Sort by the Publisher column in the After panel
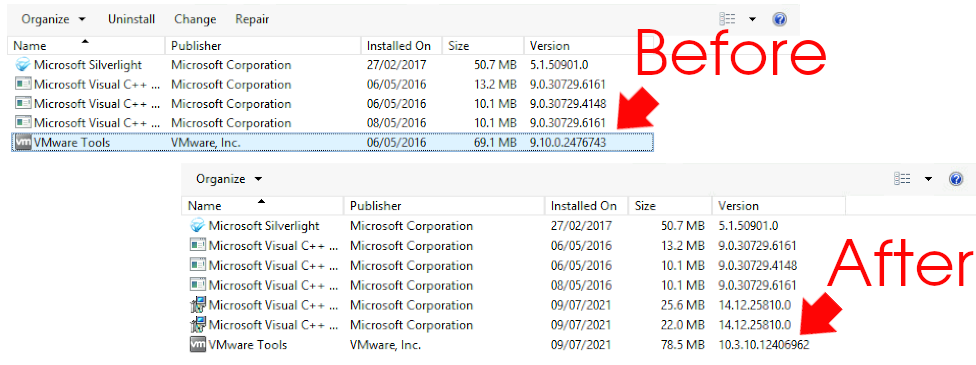The width and height of the screenshot is (976, 365). click(444, 206)
